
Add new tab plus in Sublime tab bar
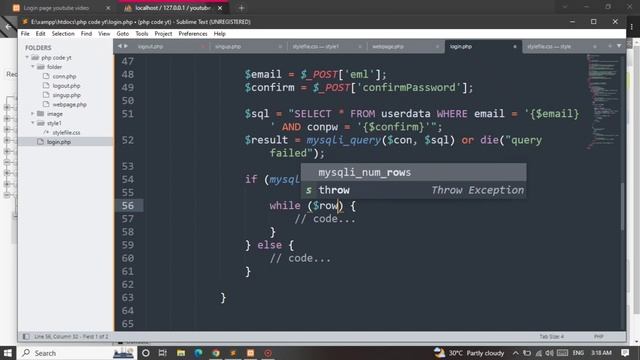click(610, 46)
